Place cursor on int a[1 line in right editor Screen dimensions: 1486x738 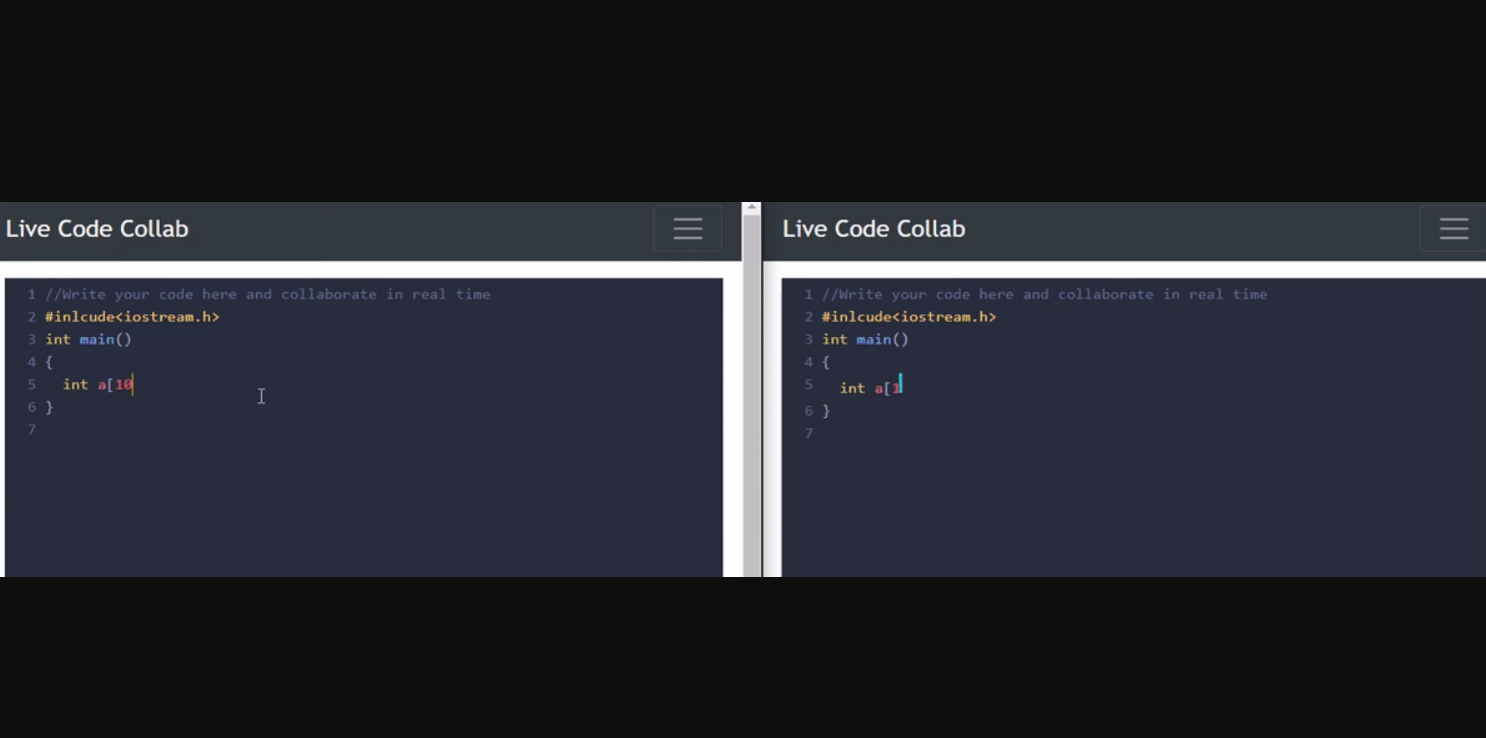871,388
